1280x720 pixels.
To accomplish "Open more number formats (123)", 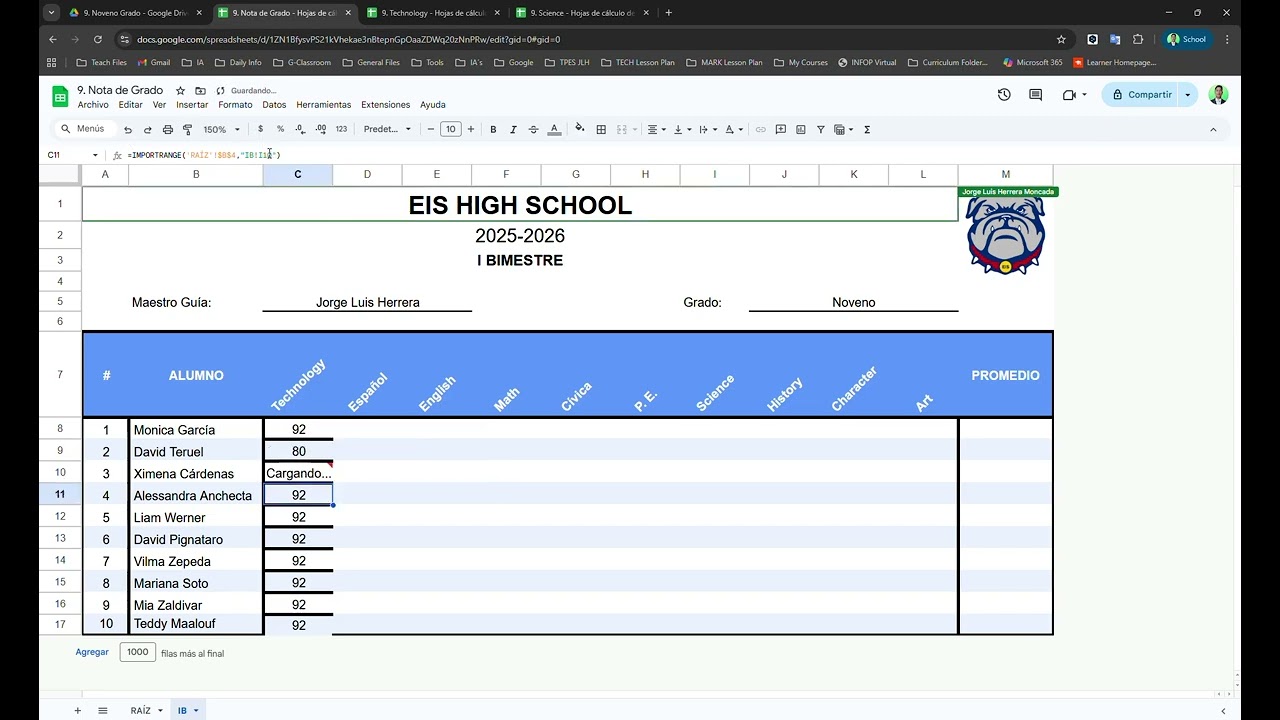I will click(341, 129).
